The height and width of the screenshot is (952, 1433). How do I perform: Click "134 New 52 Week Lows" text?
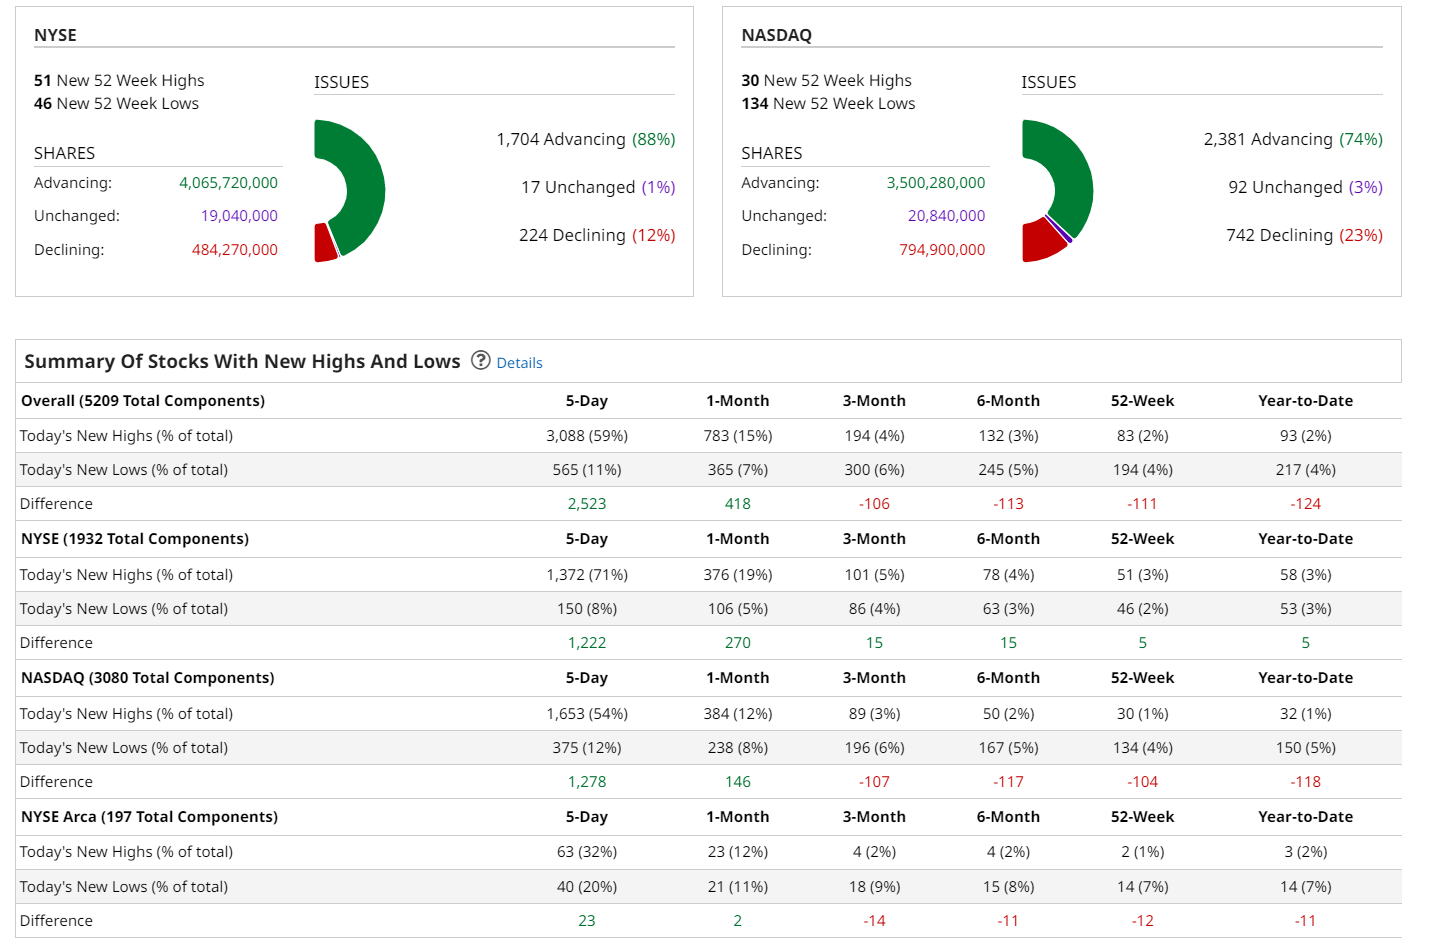click(x=828, y=103)
